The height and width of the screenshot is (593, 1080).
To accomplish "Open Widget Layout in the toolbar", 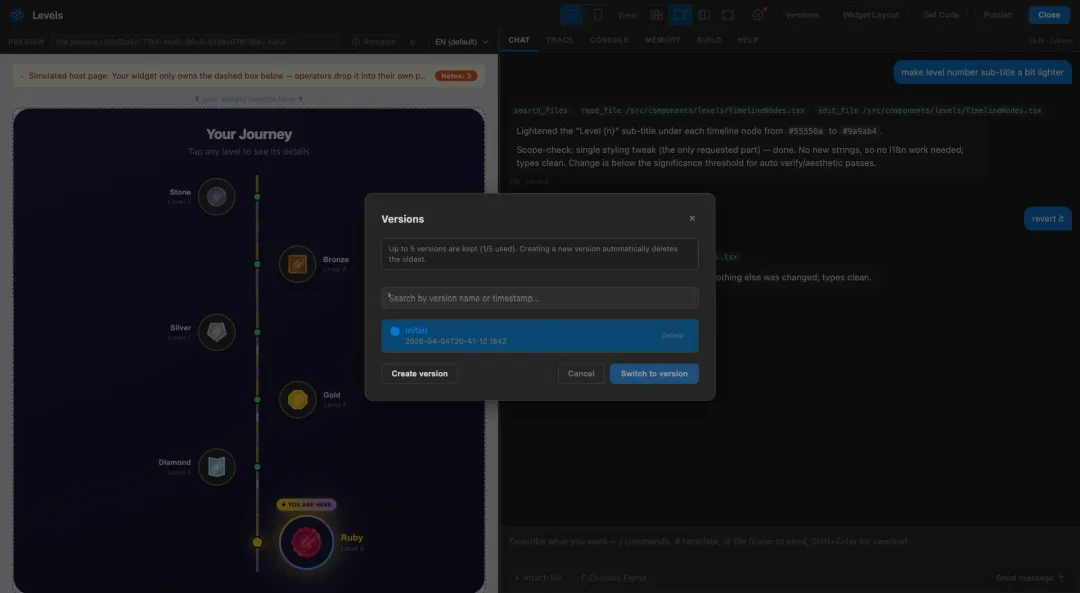I will point(871,14).
